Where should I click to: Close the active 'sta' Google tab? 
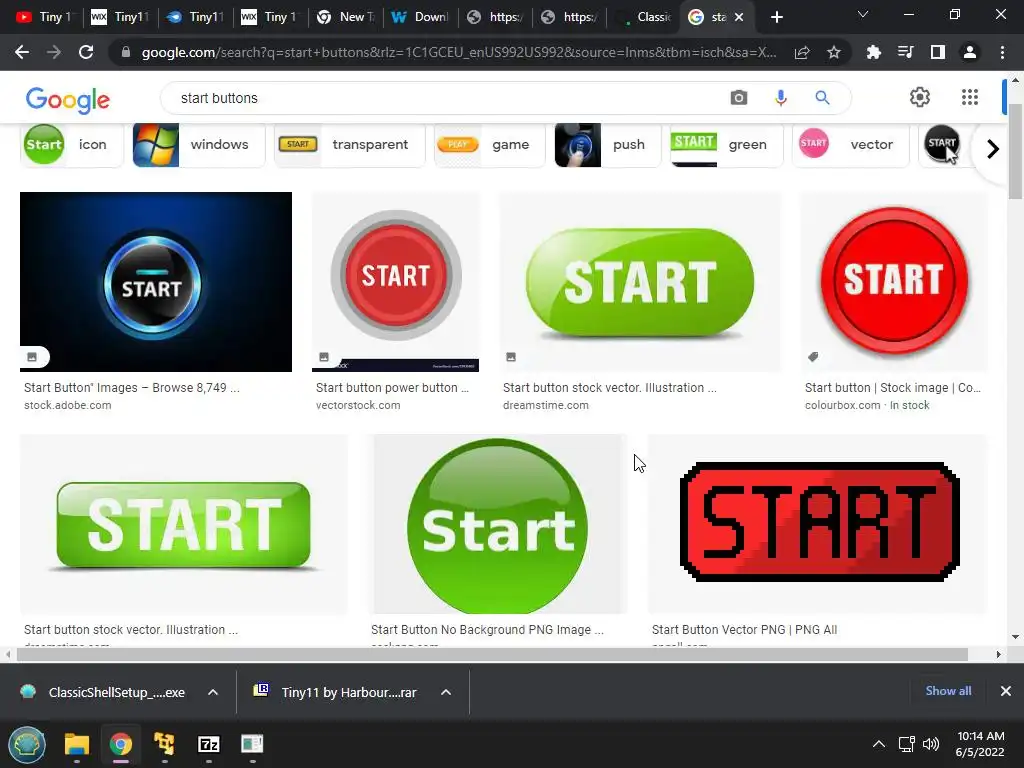point(739,17)
